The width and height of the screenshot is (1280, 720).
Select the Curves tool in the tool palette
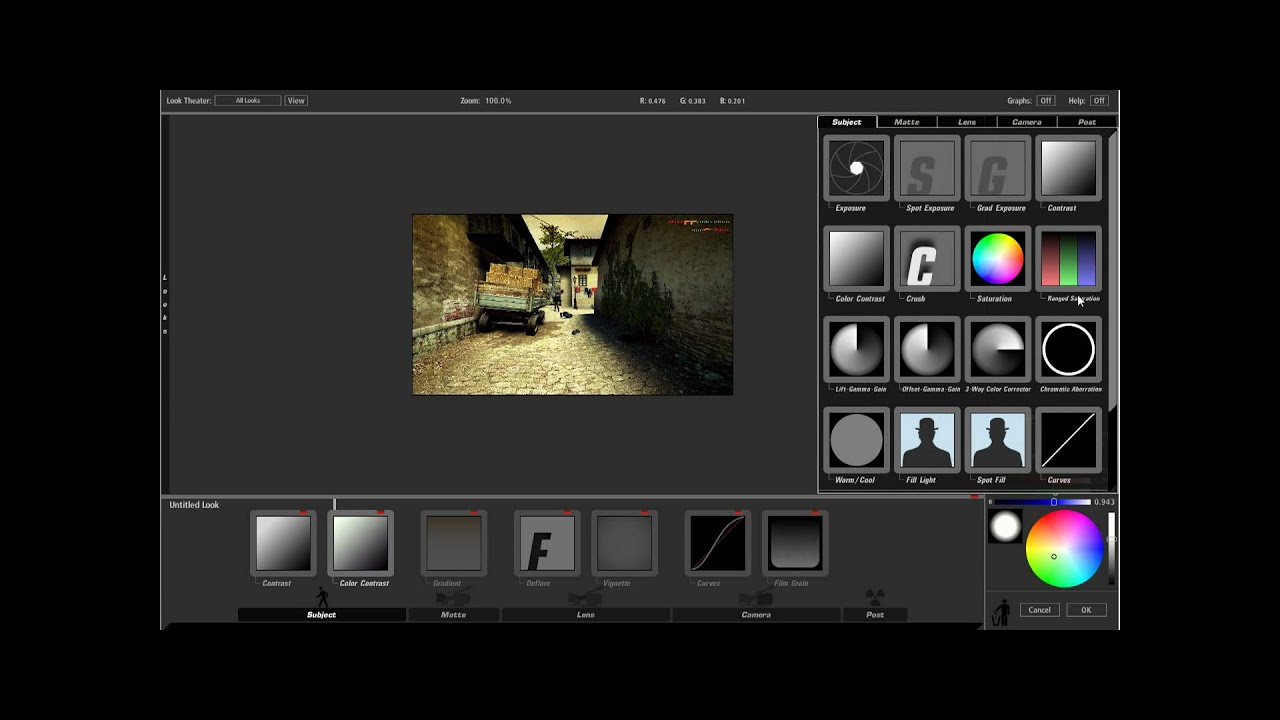click(x=1068, y=440)
